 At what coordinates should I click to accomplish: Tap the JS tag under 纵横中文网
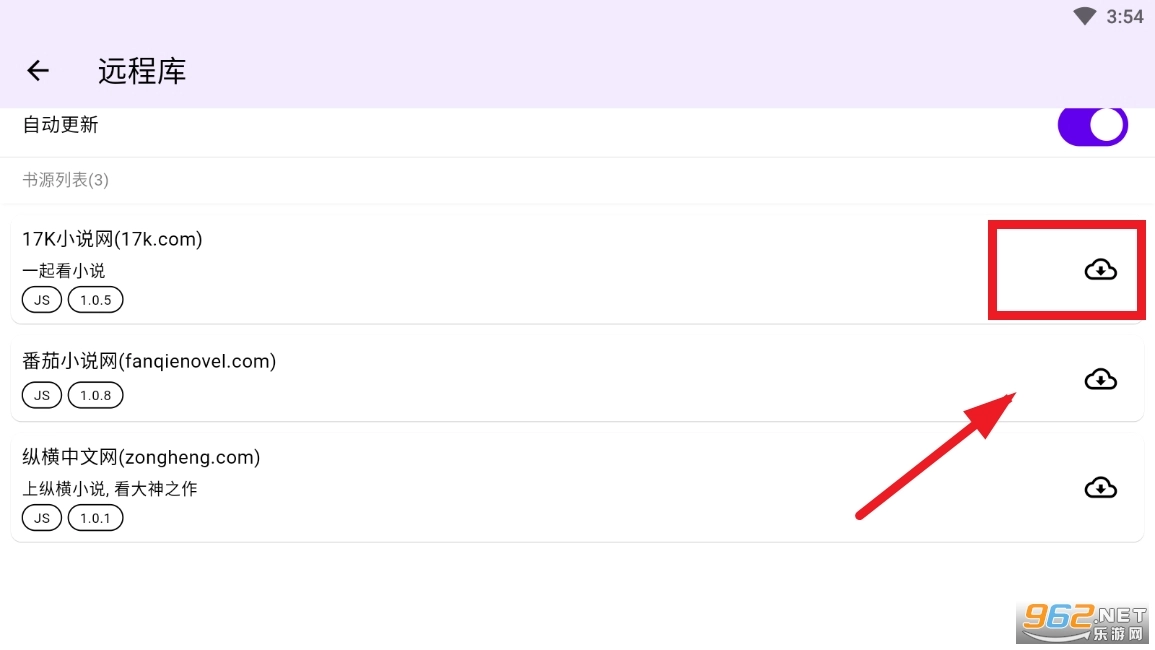pos(42,517)
